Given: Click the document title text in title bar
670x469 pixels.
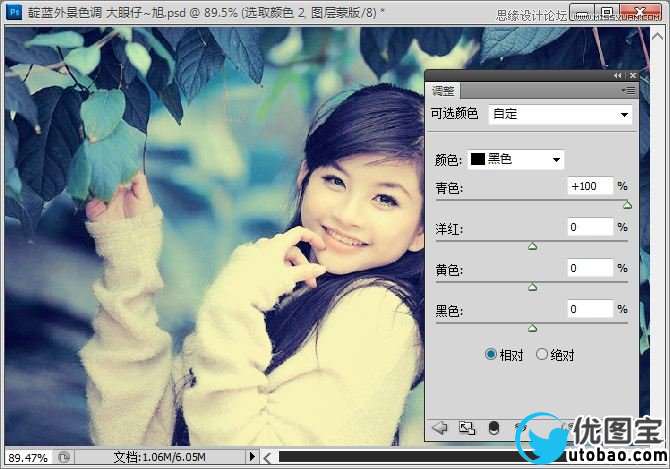Looking at the screenshot, I should pos(206,13).
